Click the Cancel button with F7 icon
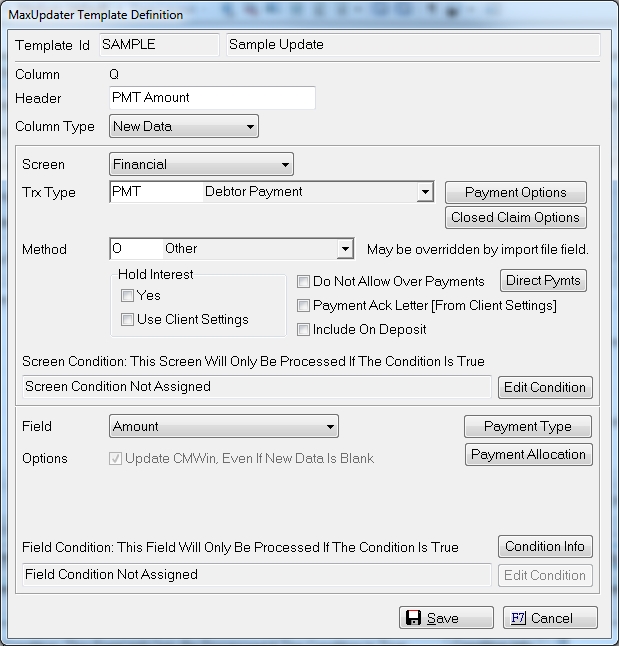 point(550,618)
